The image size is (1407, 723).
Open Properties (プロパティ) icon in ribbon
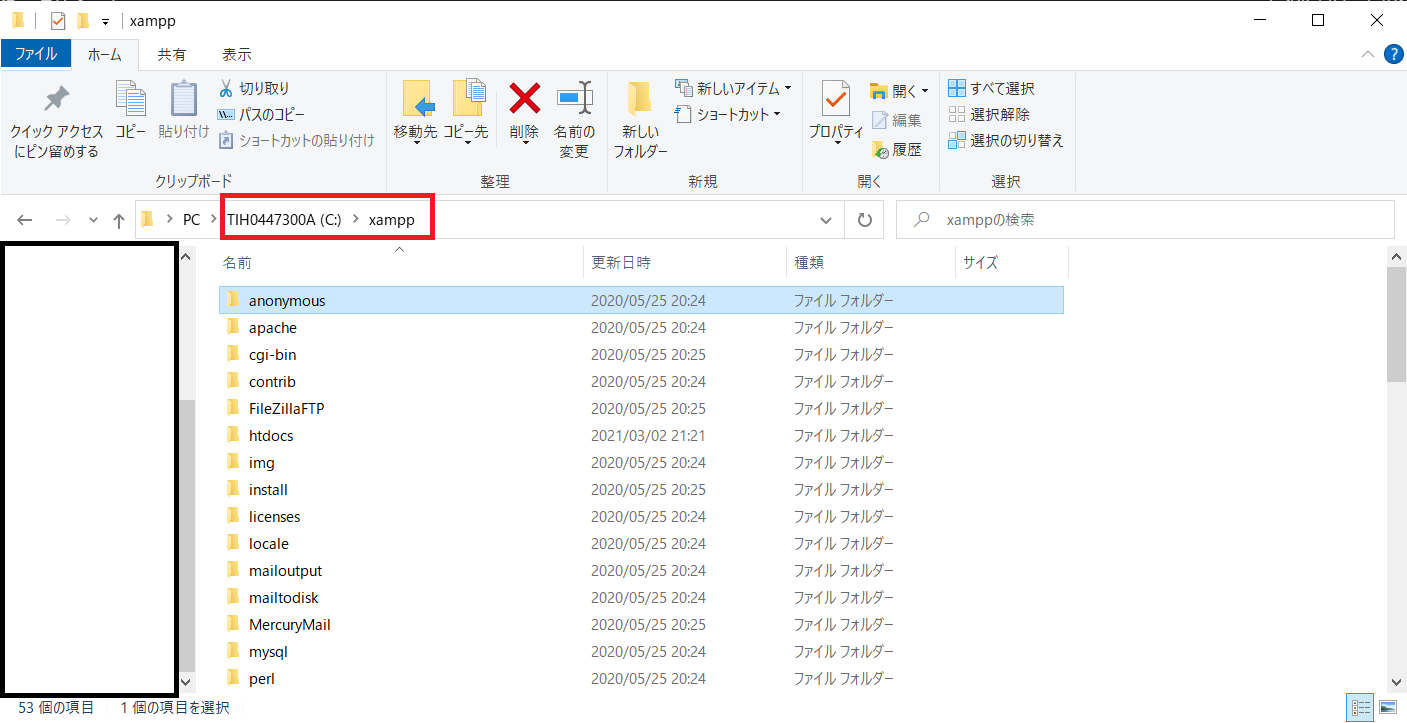click(835, 99)
